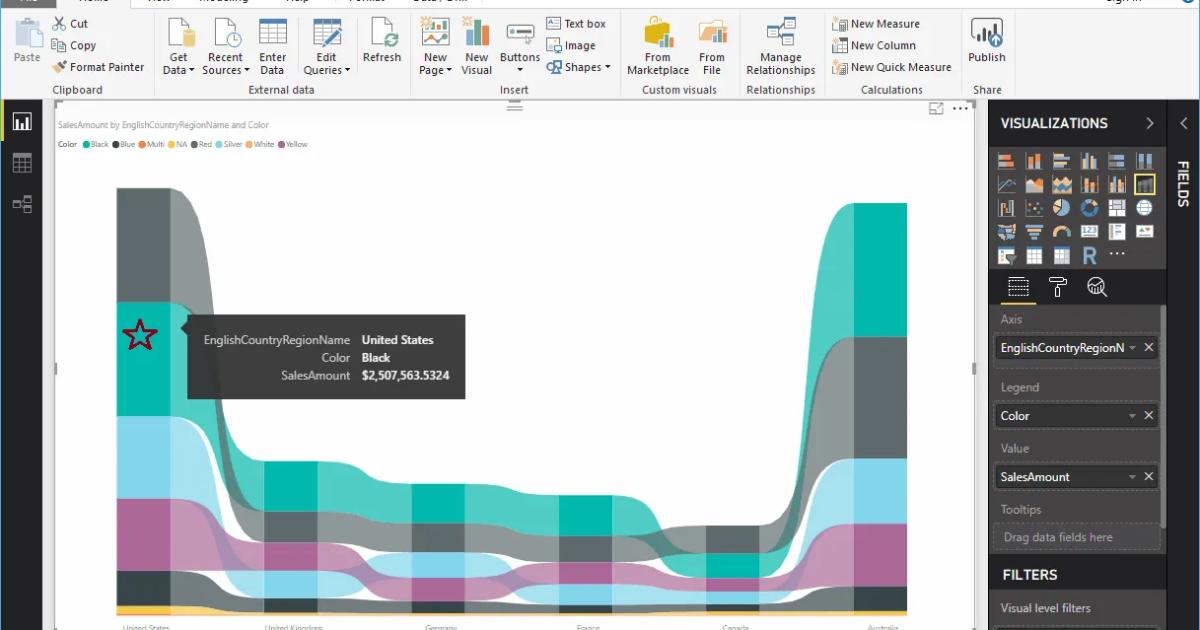Image resolution: width=1200 pixels, height=630 pixels.
Task: Open Focus mode on the chart
Action: pyautogui.click(x=936, y=108)
